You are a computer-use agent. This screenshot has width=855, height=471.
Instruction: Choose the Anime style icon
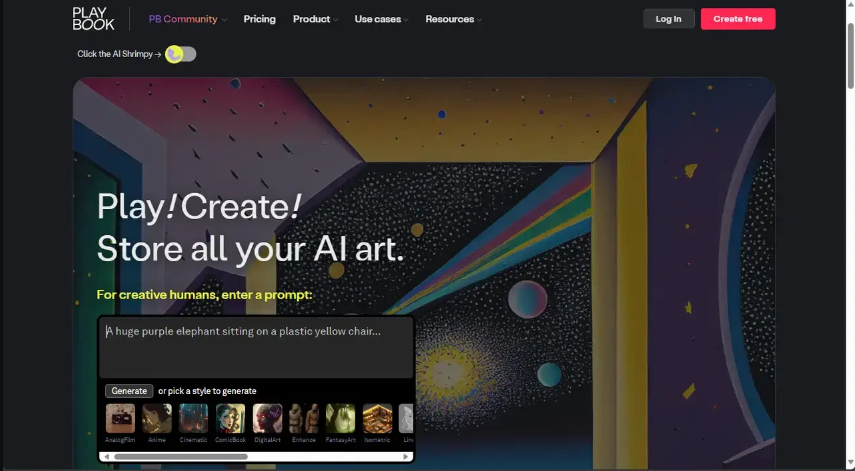[157, 418]
